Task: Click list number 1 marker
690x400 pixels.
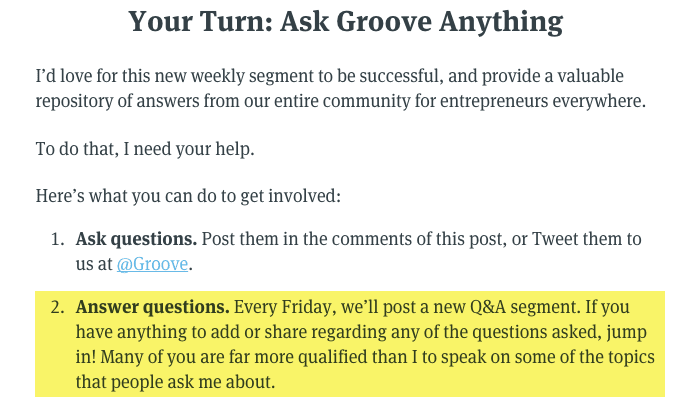Action: click(x=57, y=240)
